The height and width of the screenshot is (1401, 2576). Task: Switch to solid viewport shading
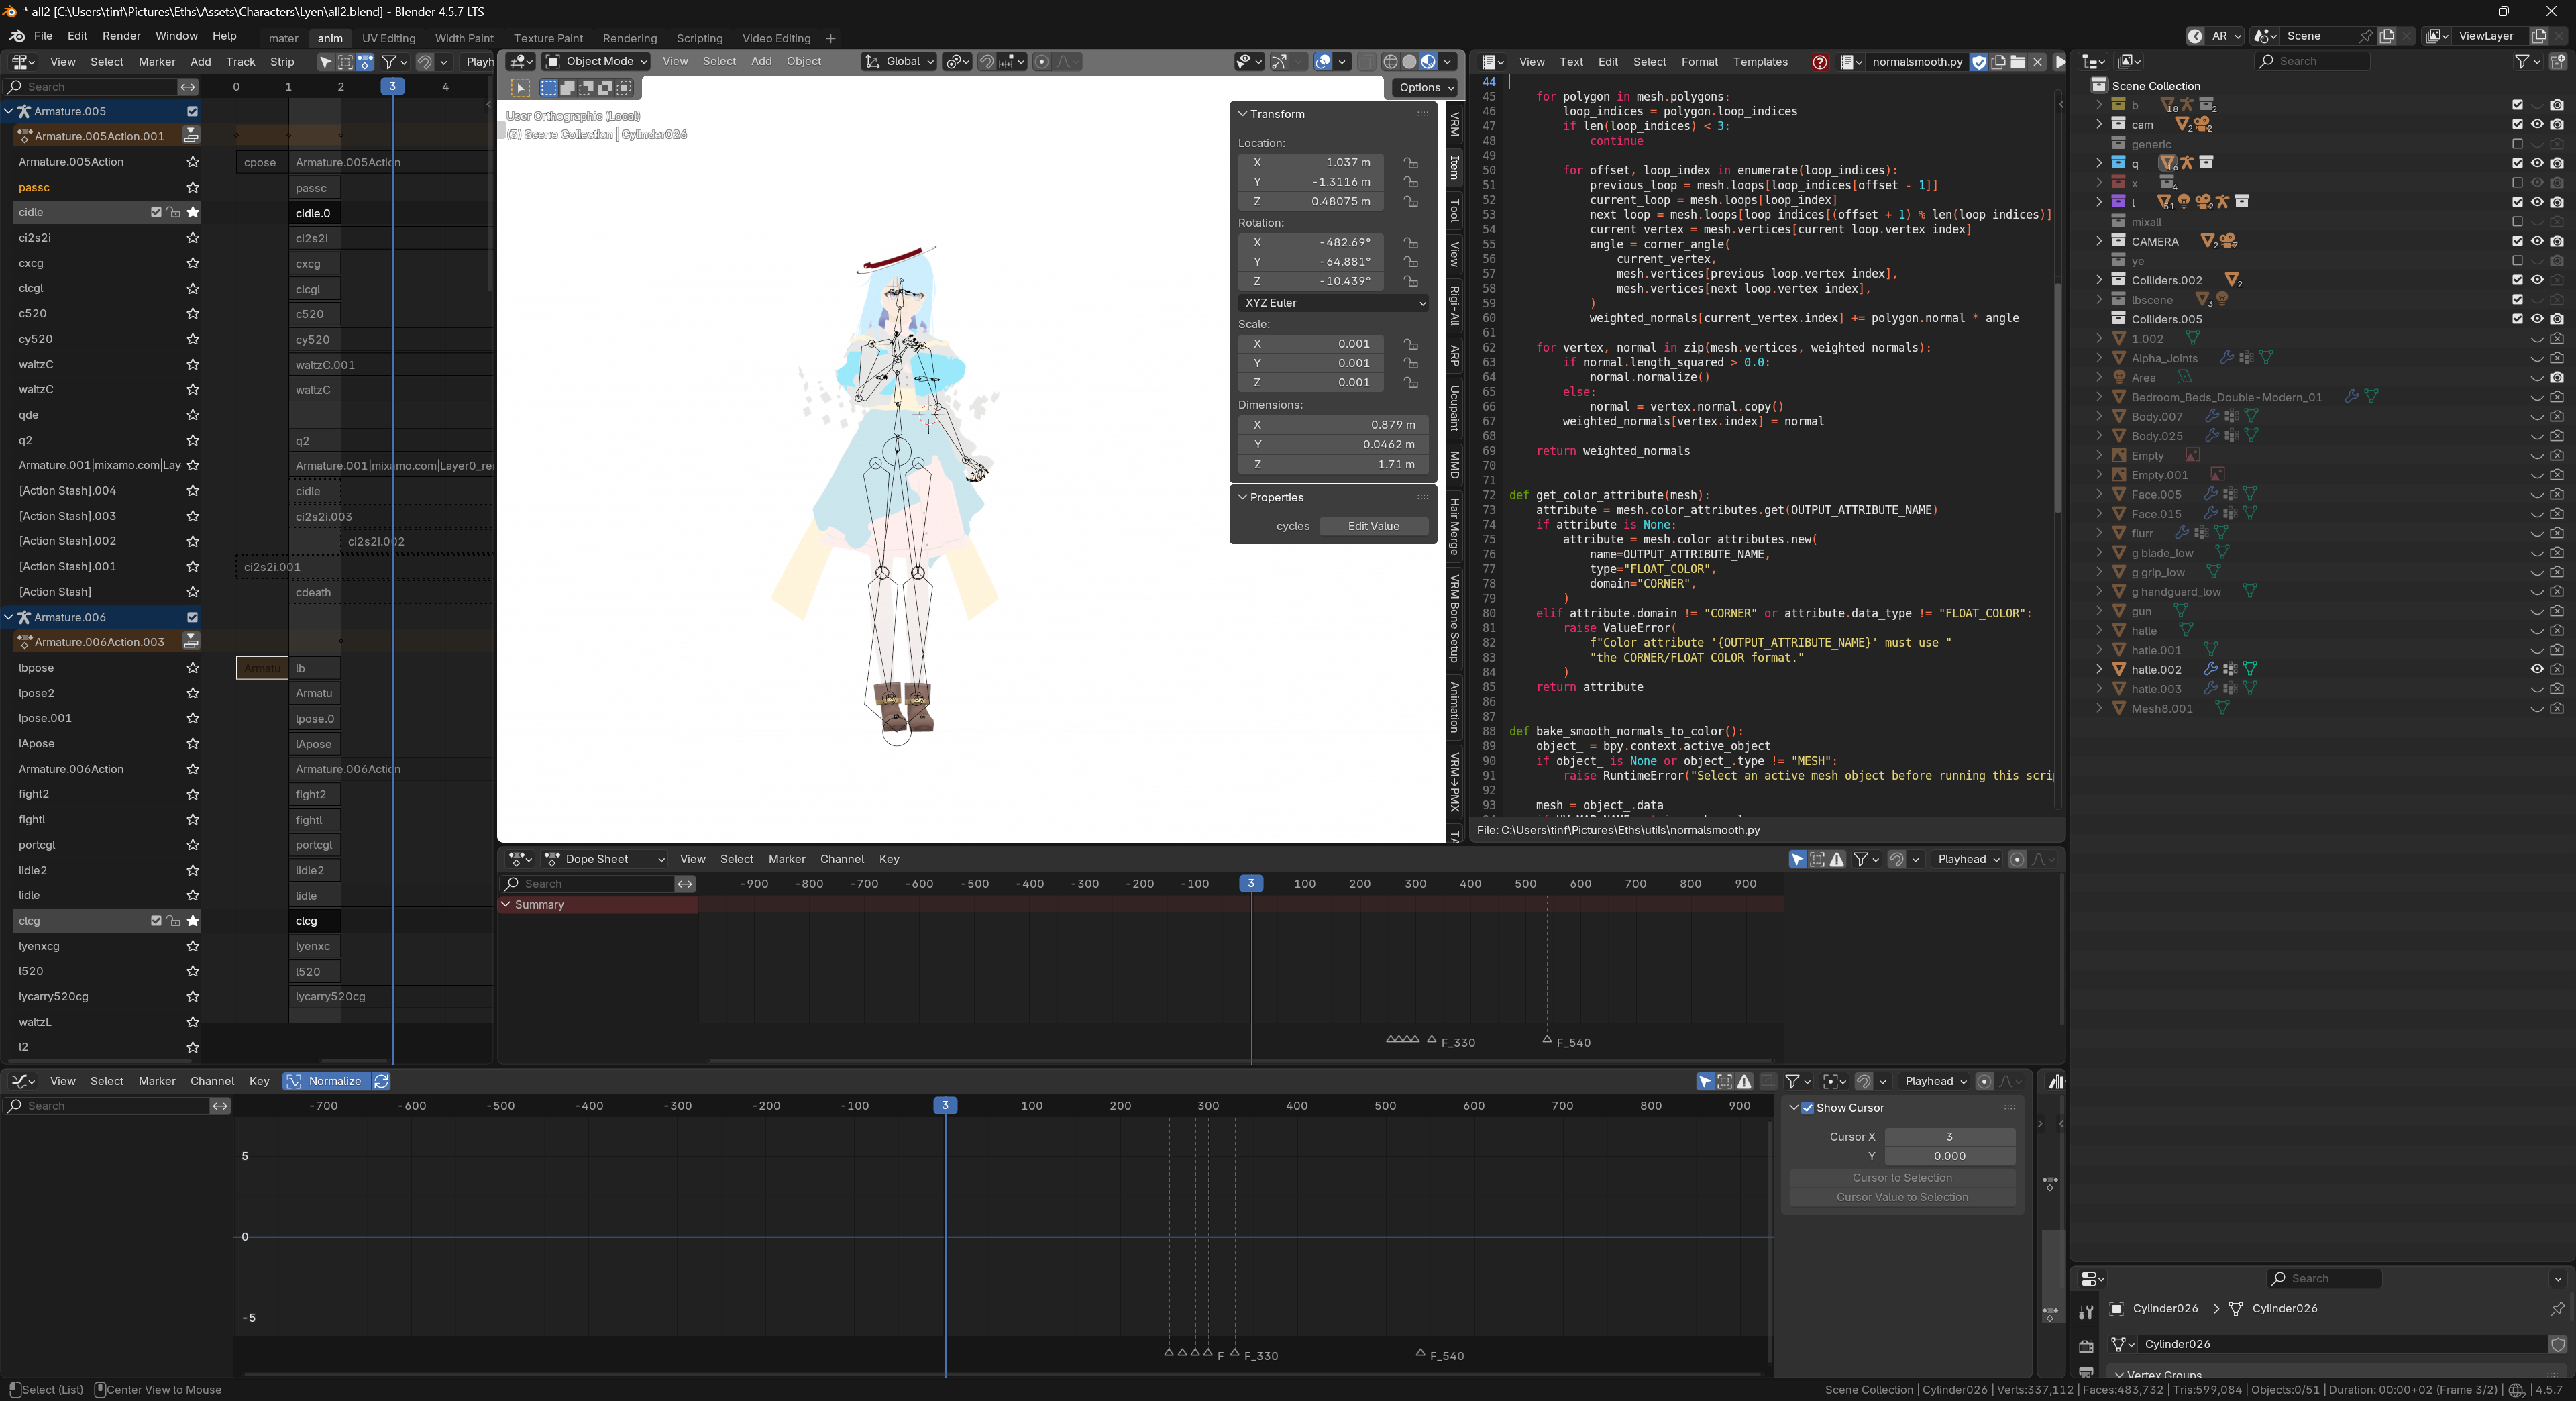tap(1409, 62)
